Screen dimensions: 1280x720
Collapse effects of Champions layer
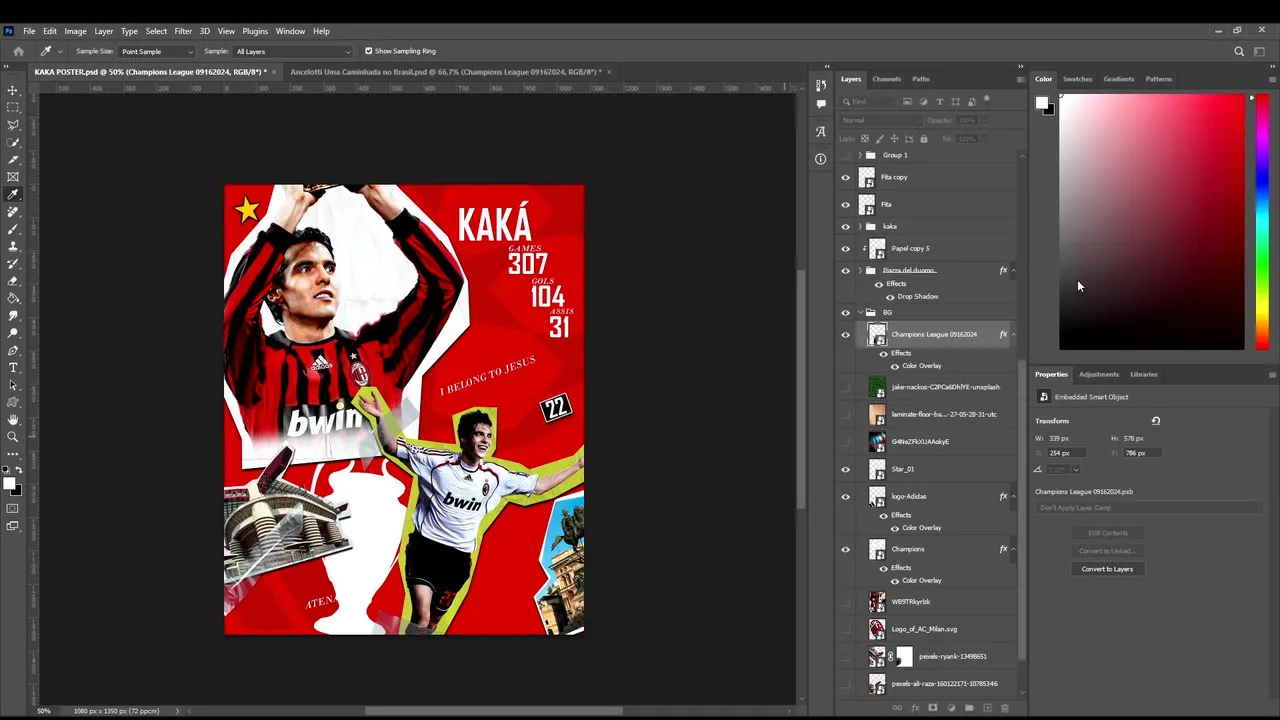click(1014, 549)
